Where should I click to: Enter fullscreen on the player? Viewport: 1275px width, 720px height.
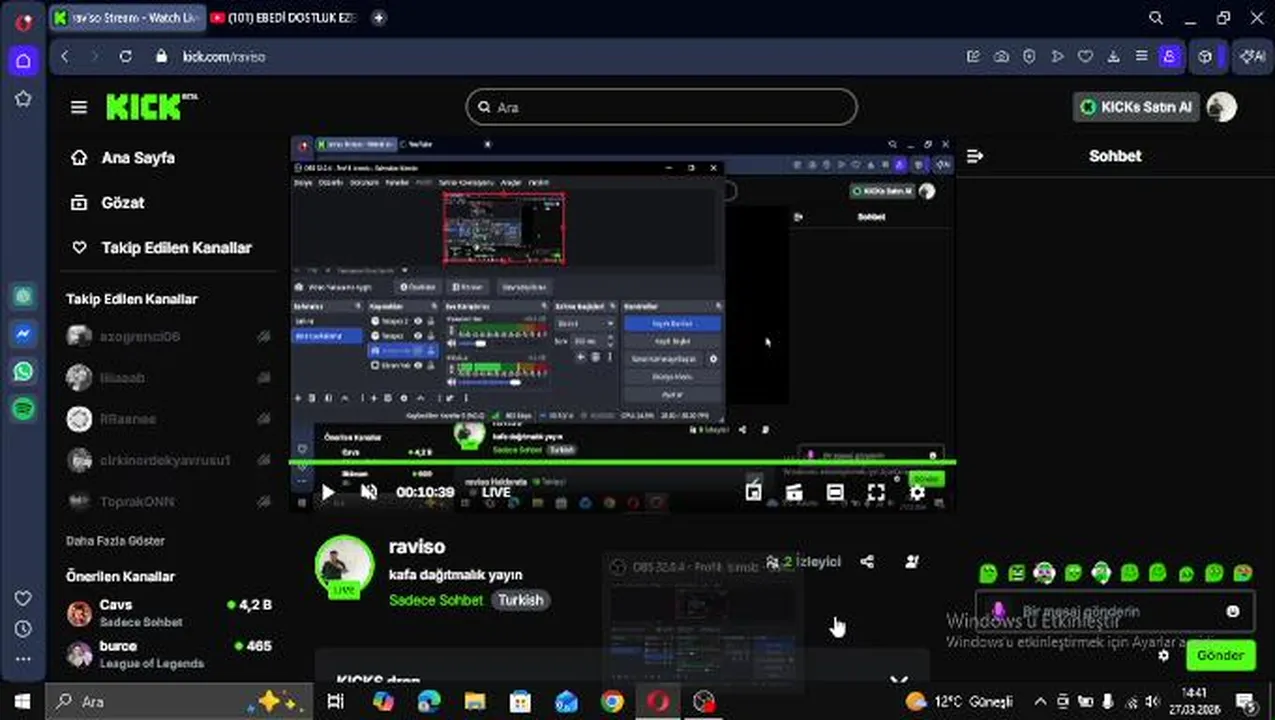(x=876, y=492)
